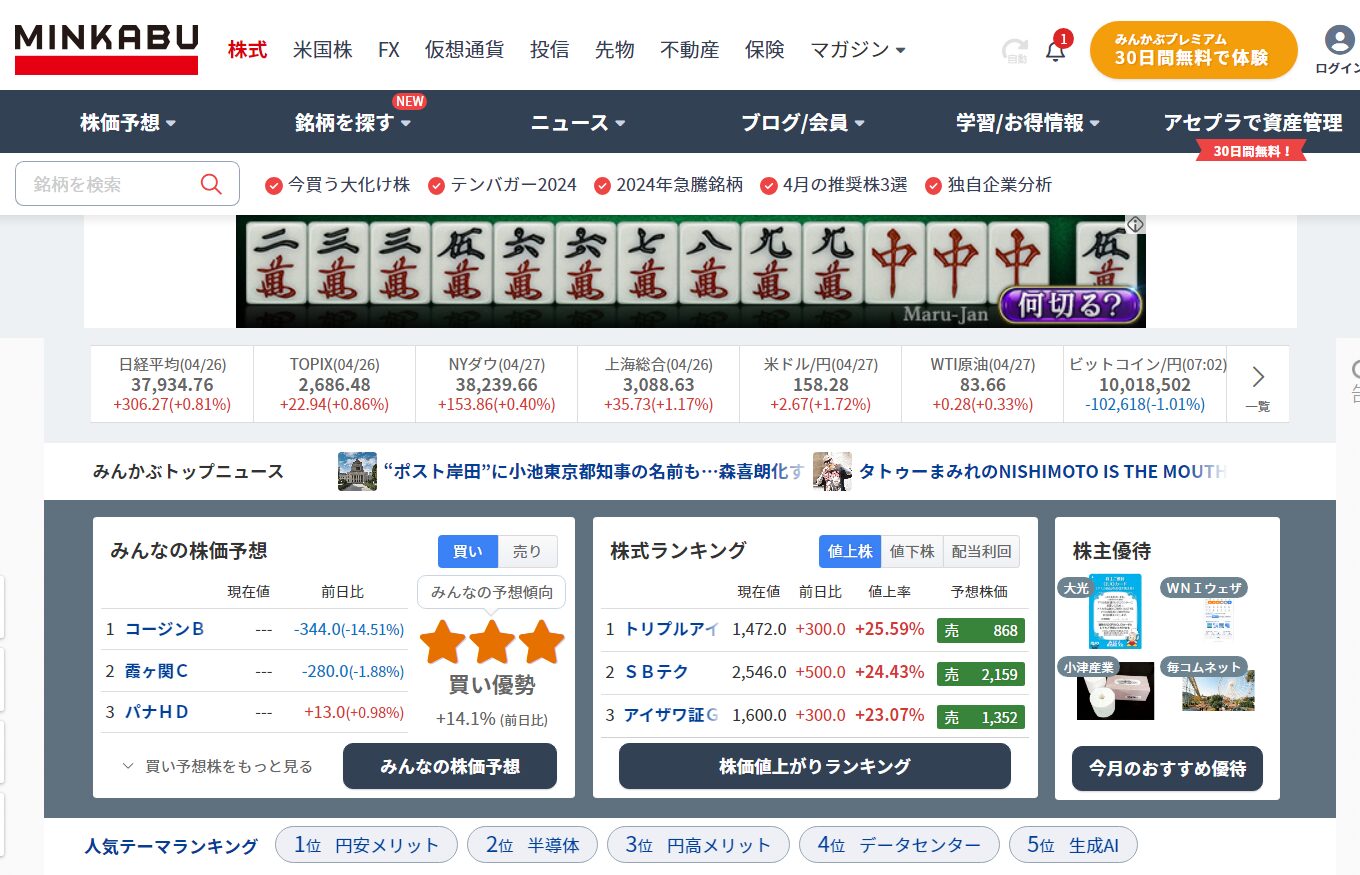Click the みんなの株価予想 dark button
The width and height of the screenshot is (1360, 875).
click(450, 766)
